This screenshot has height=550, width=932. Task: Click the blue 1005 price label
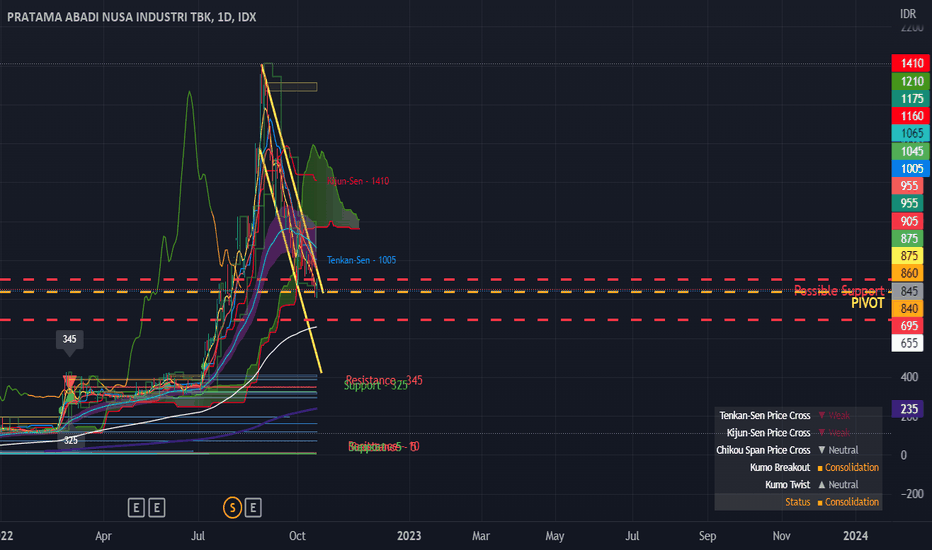911,168
